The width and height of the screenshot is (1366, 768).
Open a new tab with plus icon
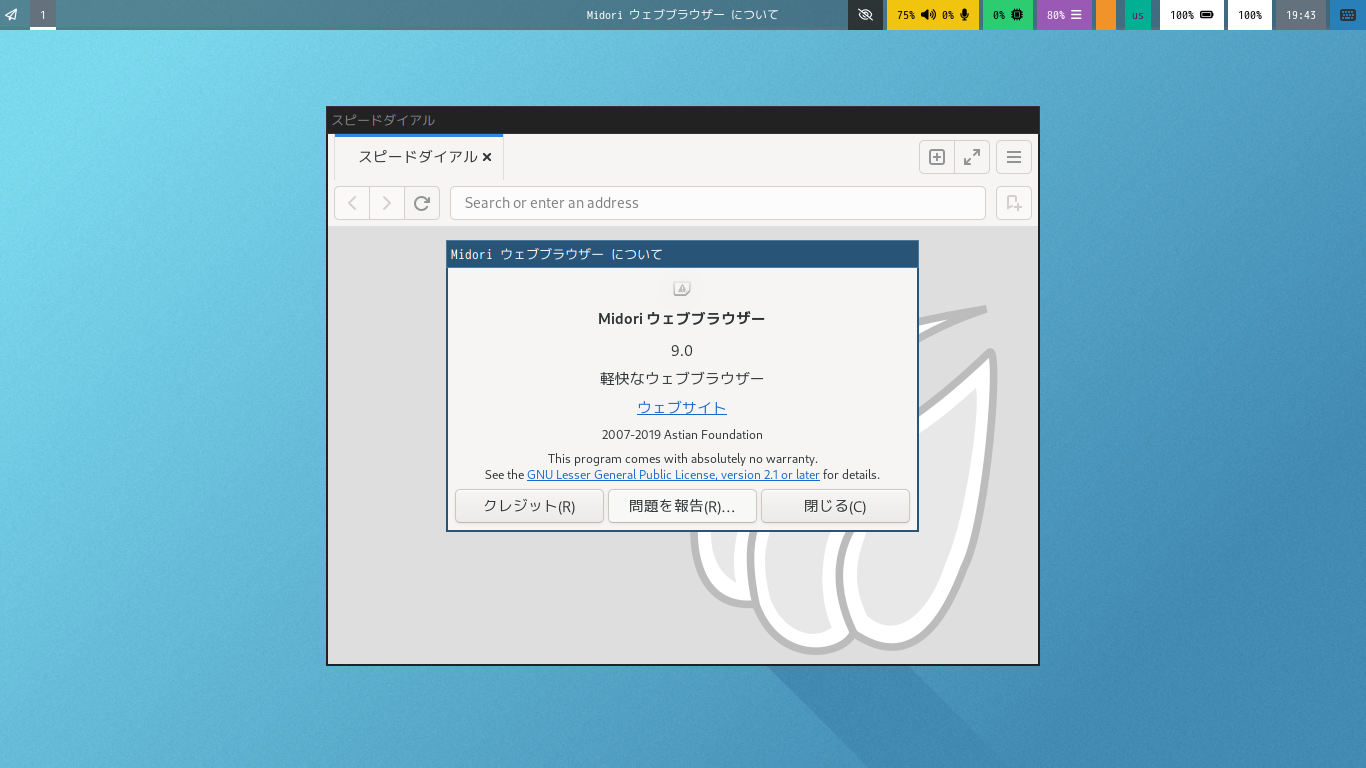coord(937,157)
